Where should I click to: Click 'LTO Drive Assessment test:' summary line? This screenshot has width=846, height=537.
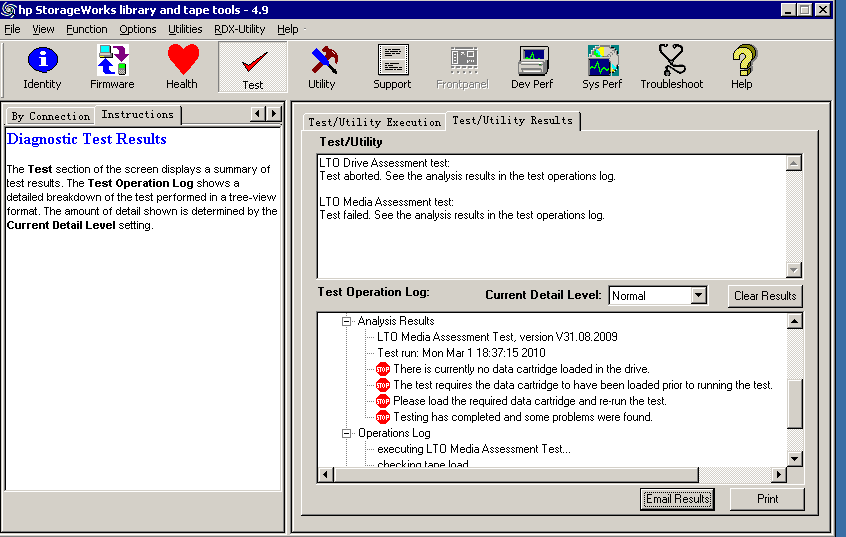click(x=384, y=163)
